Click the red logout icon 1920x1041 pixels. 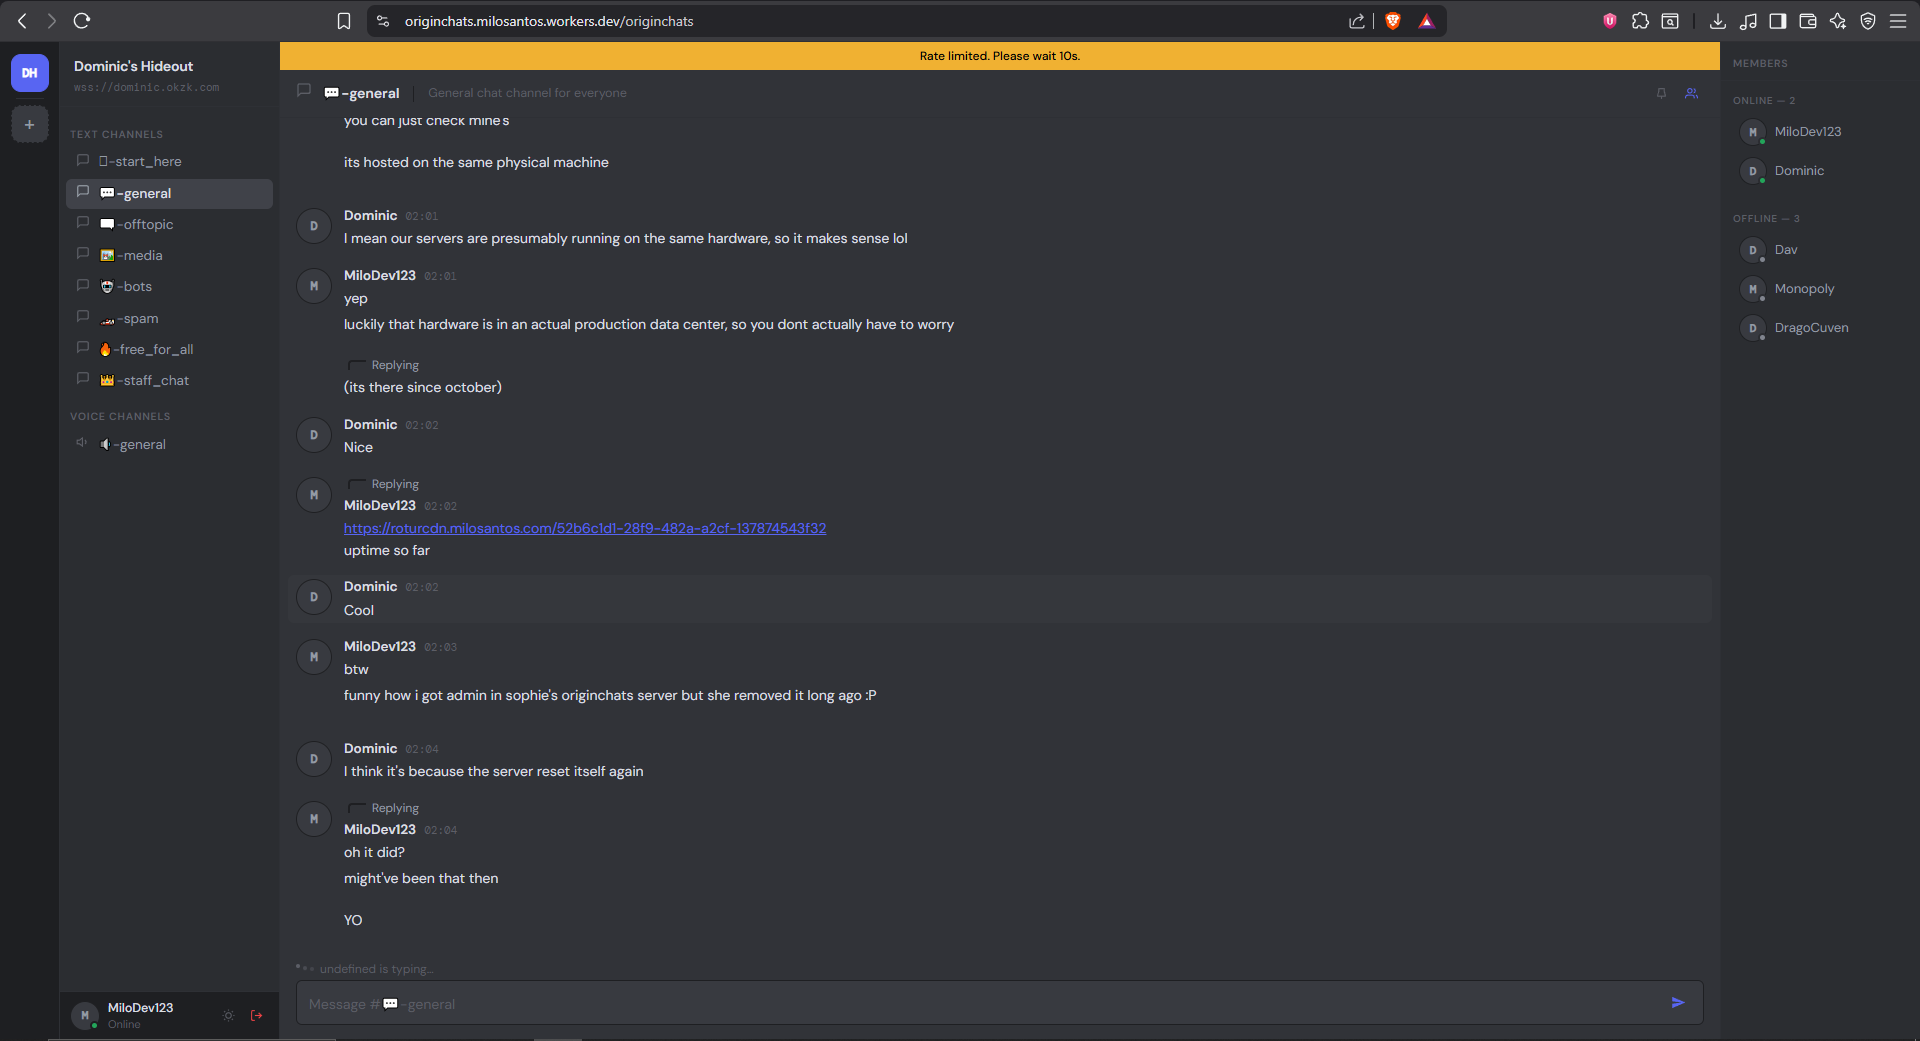[257, 1015]
